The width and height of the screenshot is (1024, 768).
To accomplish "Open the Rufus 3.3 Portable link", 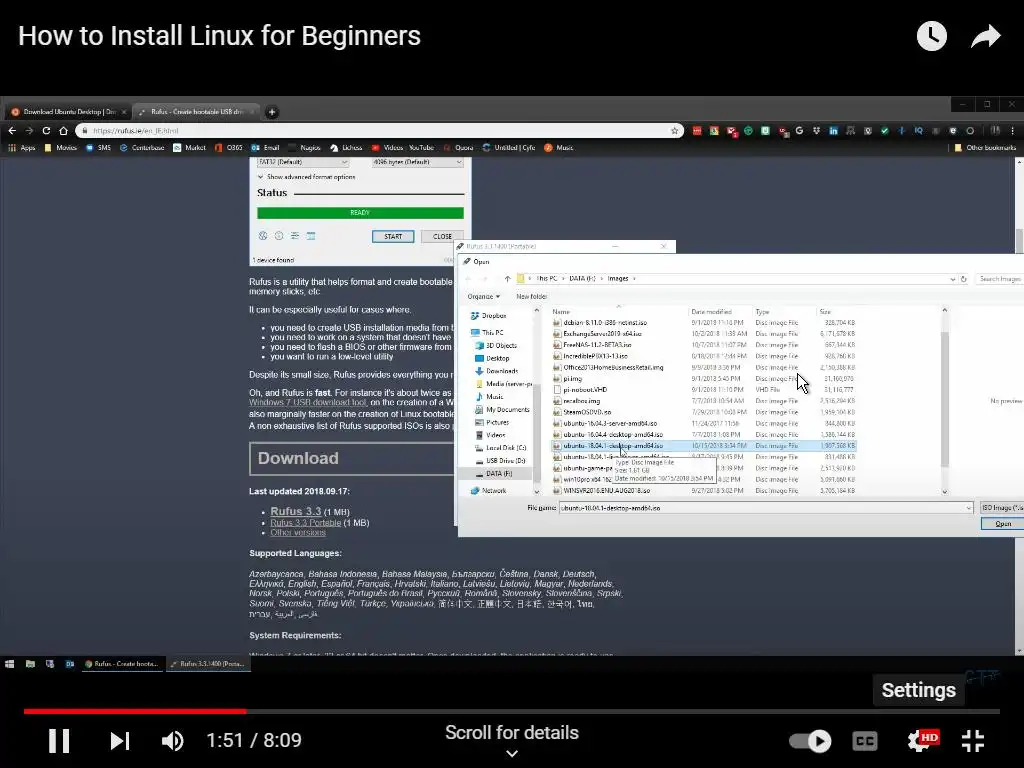I will click(x=306, y=522).
